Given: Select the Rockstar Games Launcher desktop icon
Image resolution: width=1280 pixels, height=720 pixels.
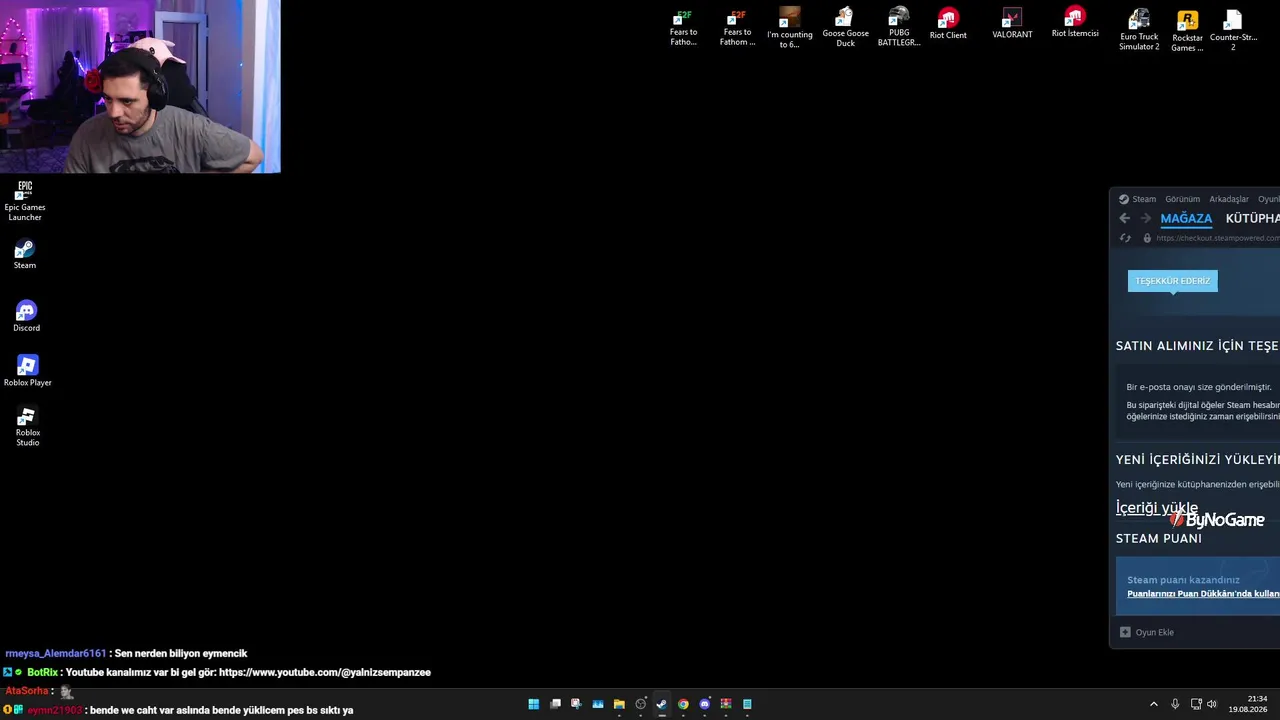Looking at the screenshot, I should pos(1187,31).
